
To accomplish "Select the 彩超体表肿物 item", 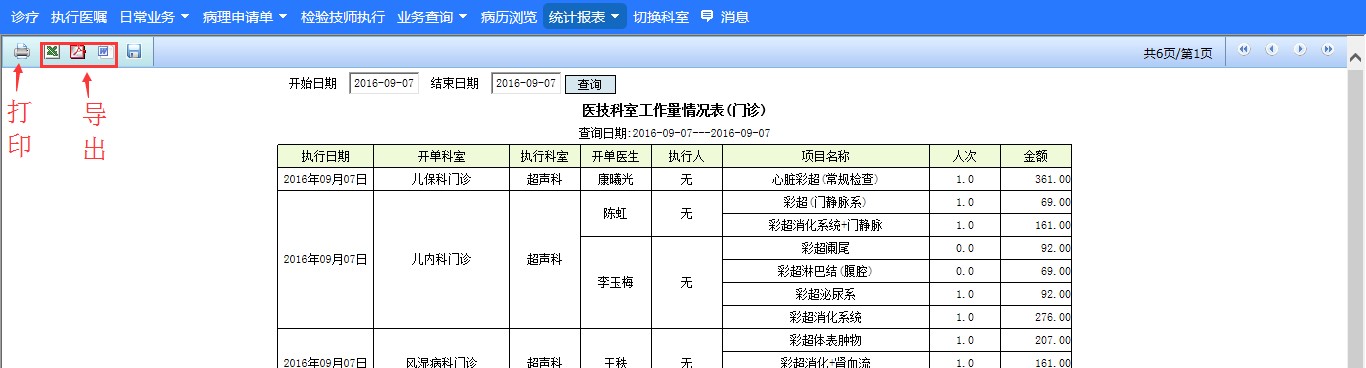I will pos(825,341).
